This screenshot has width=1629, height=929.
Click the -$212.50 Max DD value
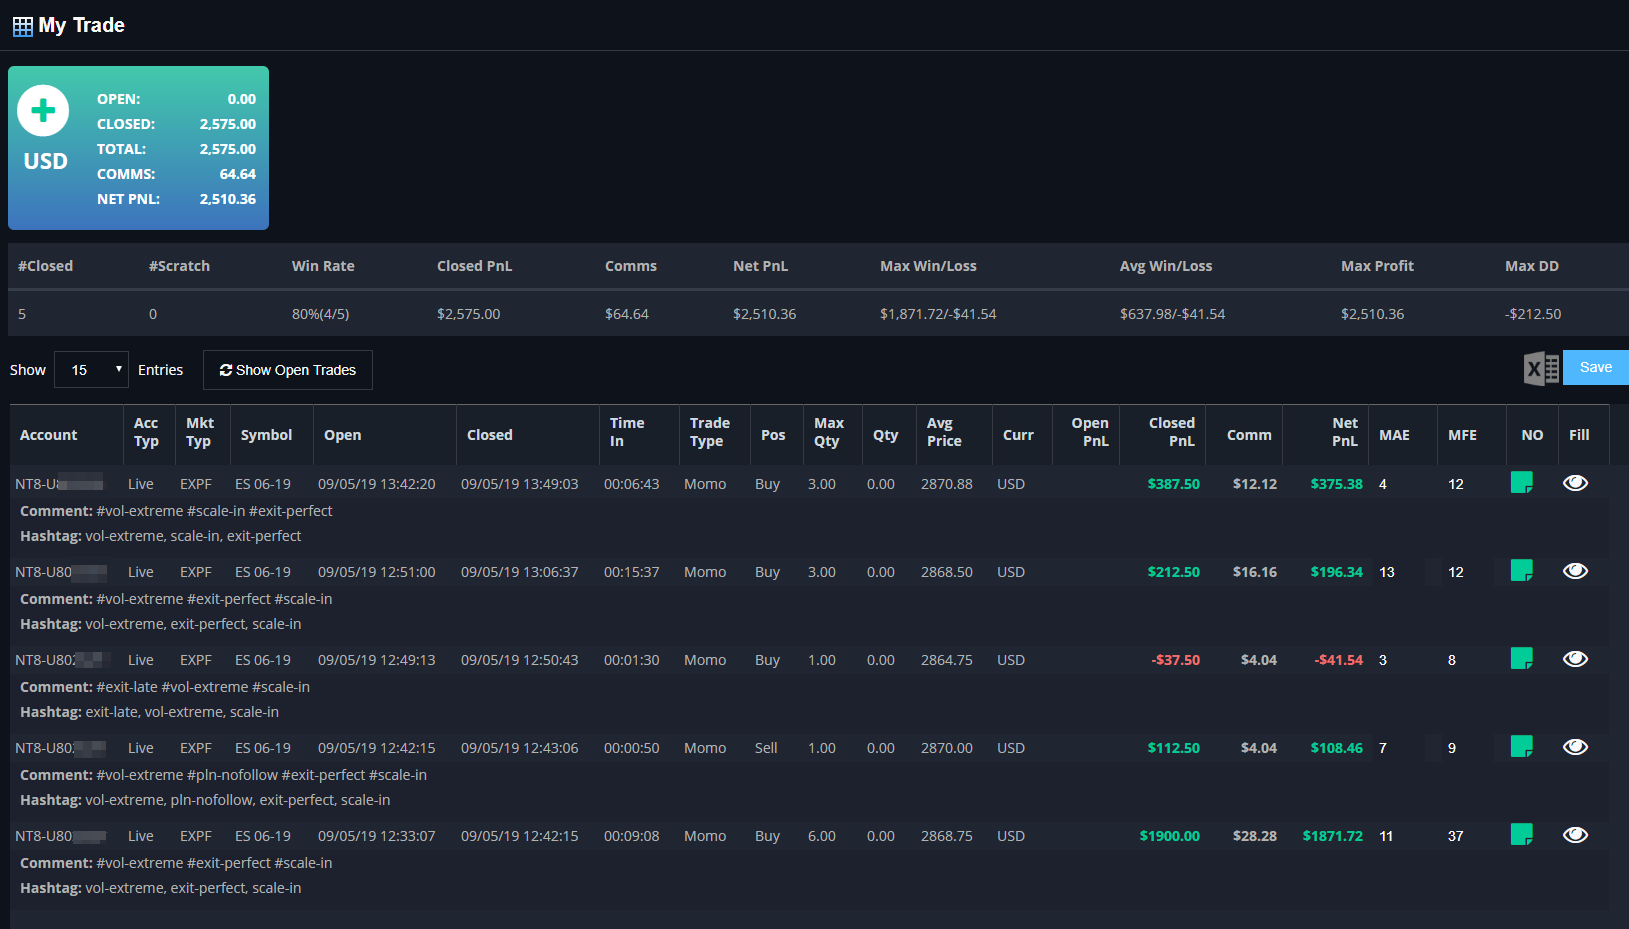coord(1533,314)
